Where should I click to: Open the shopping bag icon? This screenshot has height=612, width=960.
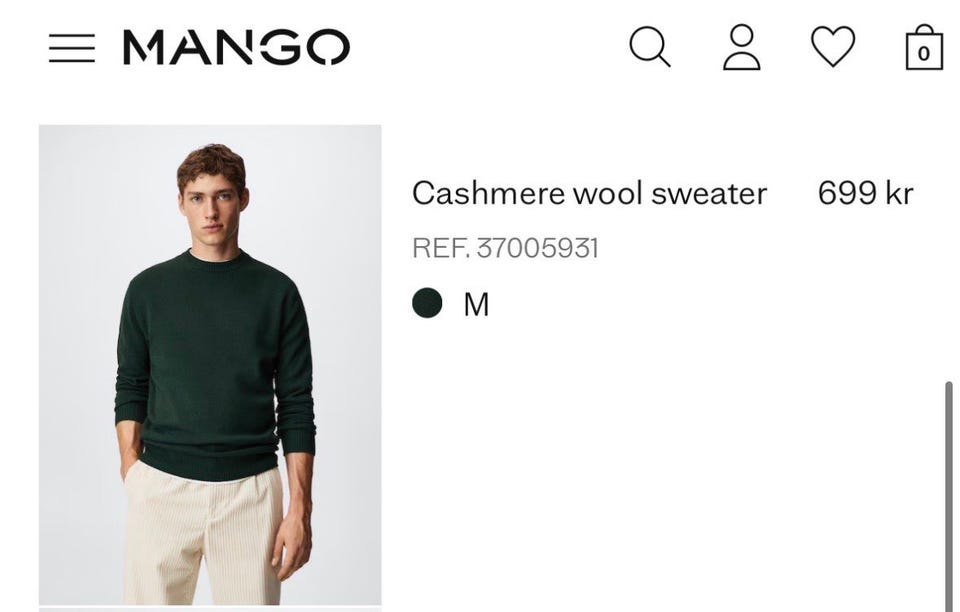pyautogui.click(x=924, y=47)
